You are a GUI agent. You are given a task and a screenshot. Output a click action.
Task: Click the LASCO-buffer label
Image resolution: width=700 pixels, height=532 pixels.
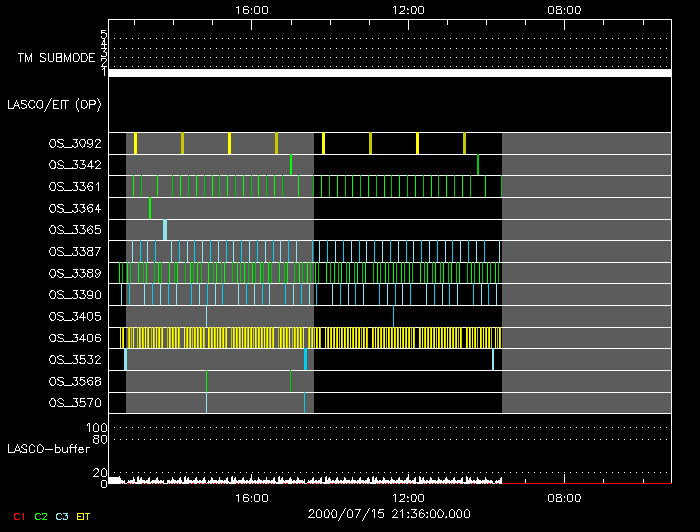point(48,449)
